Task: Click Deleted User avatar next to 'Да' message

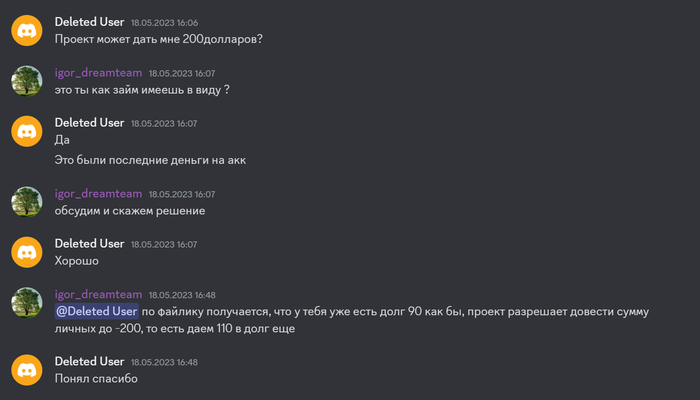Action: [x=27, y=131]
